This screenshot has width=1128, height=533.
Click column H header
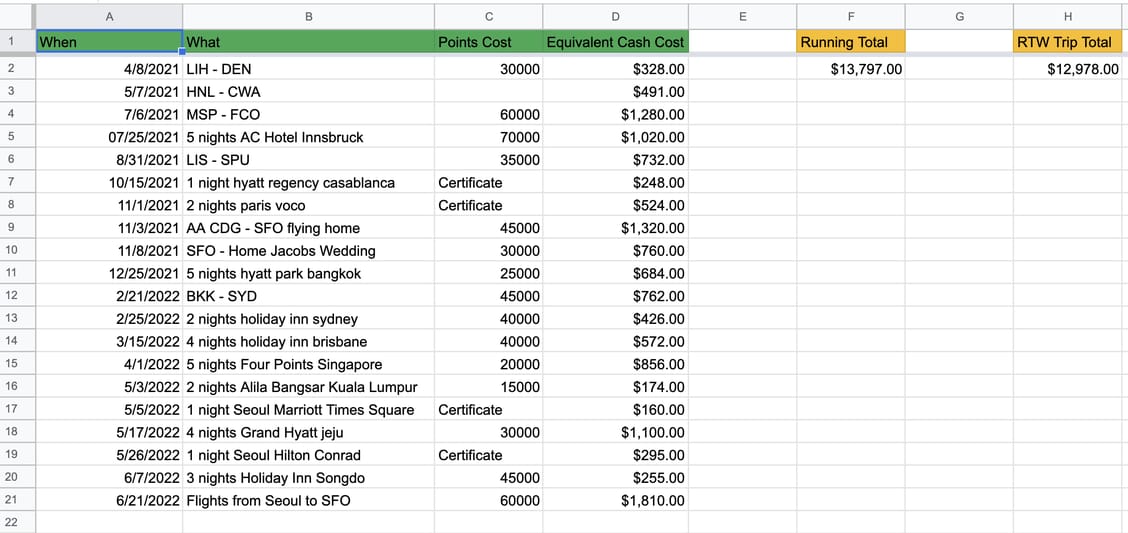pos(1068,16)
